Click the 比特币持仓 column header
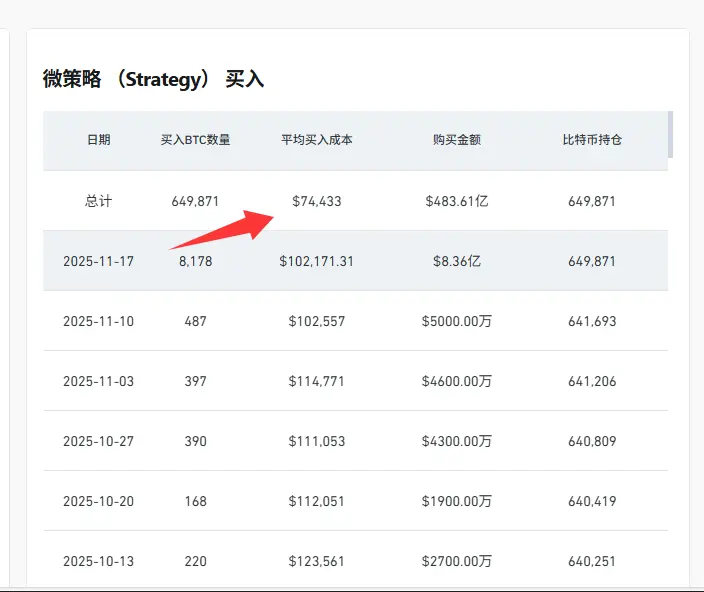Viewport: 704px width, 592px height. coord(592,140)
